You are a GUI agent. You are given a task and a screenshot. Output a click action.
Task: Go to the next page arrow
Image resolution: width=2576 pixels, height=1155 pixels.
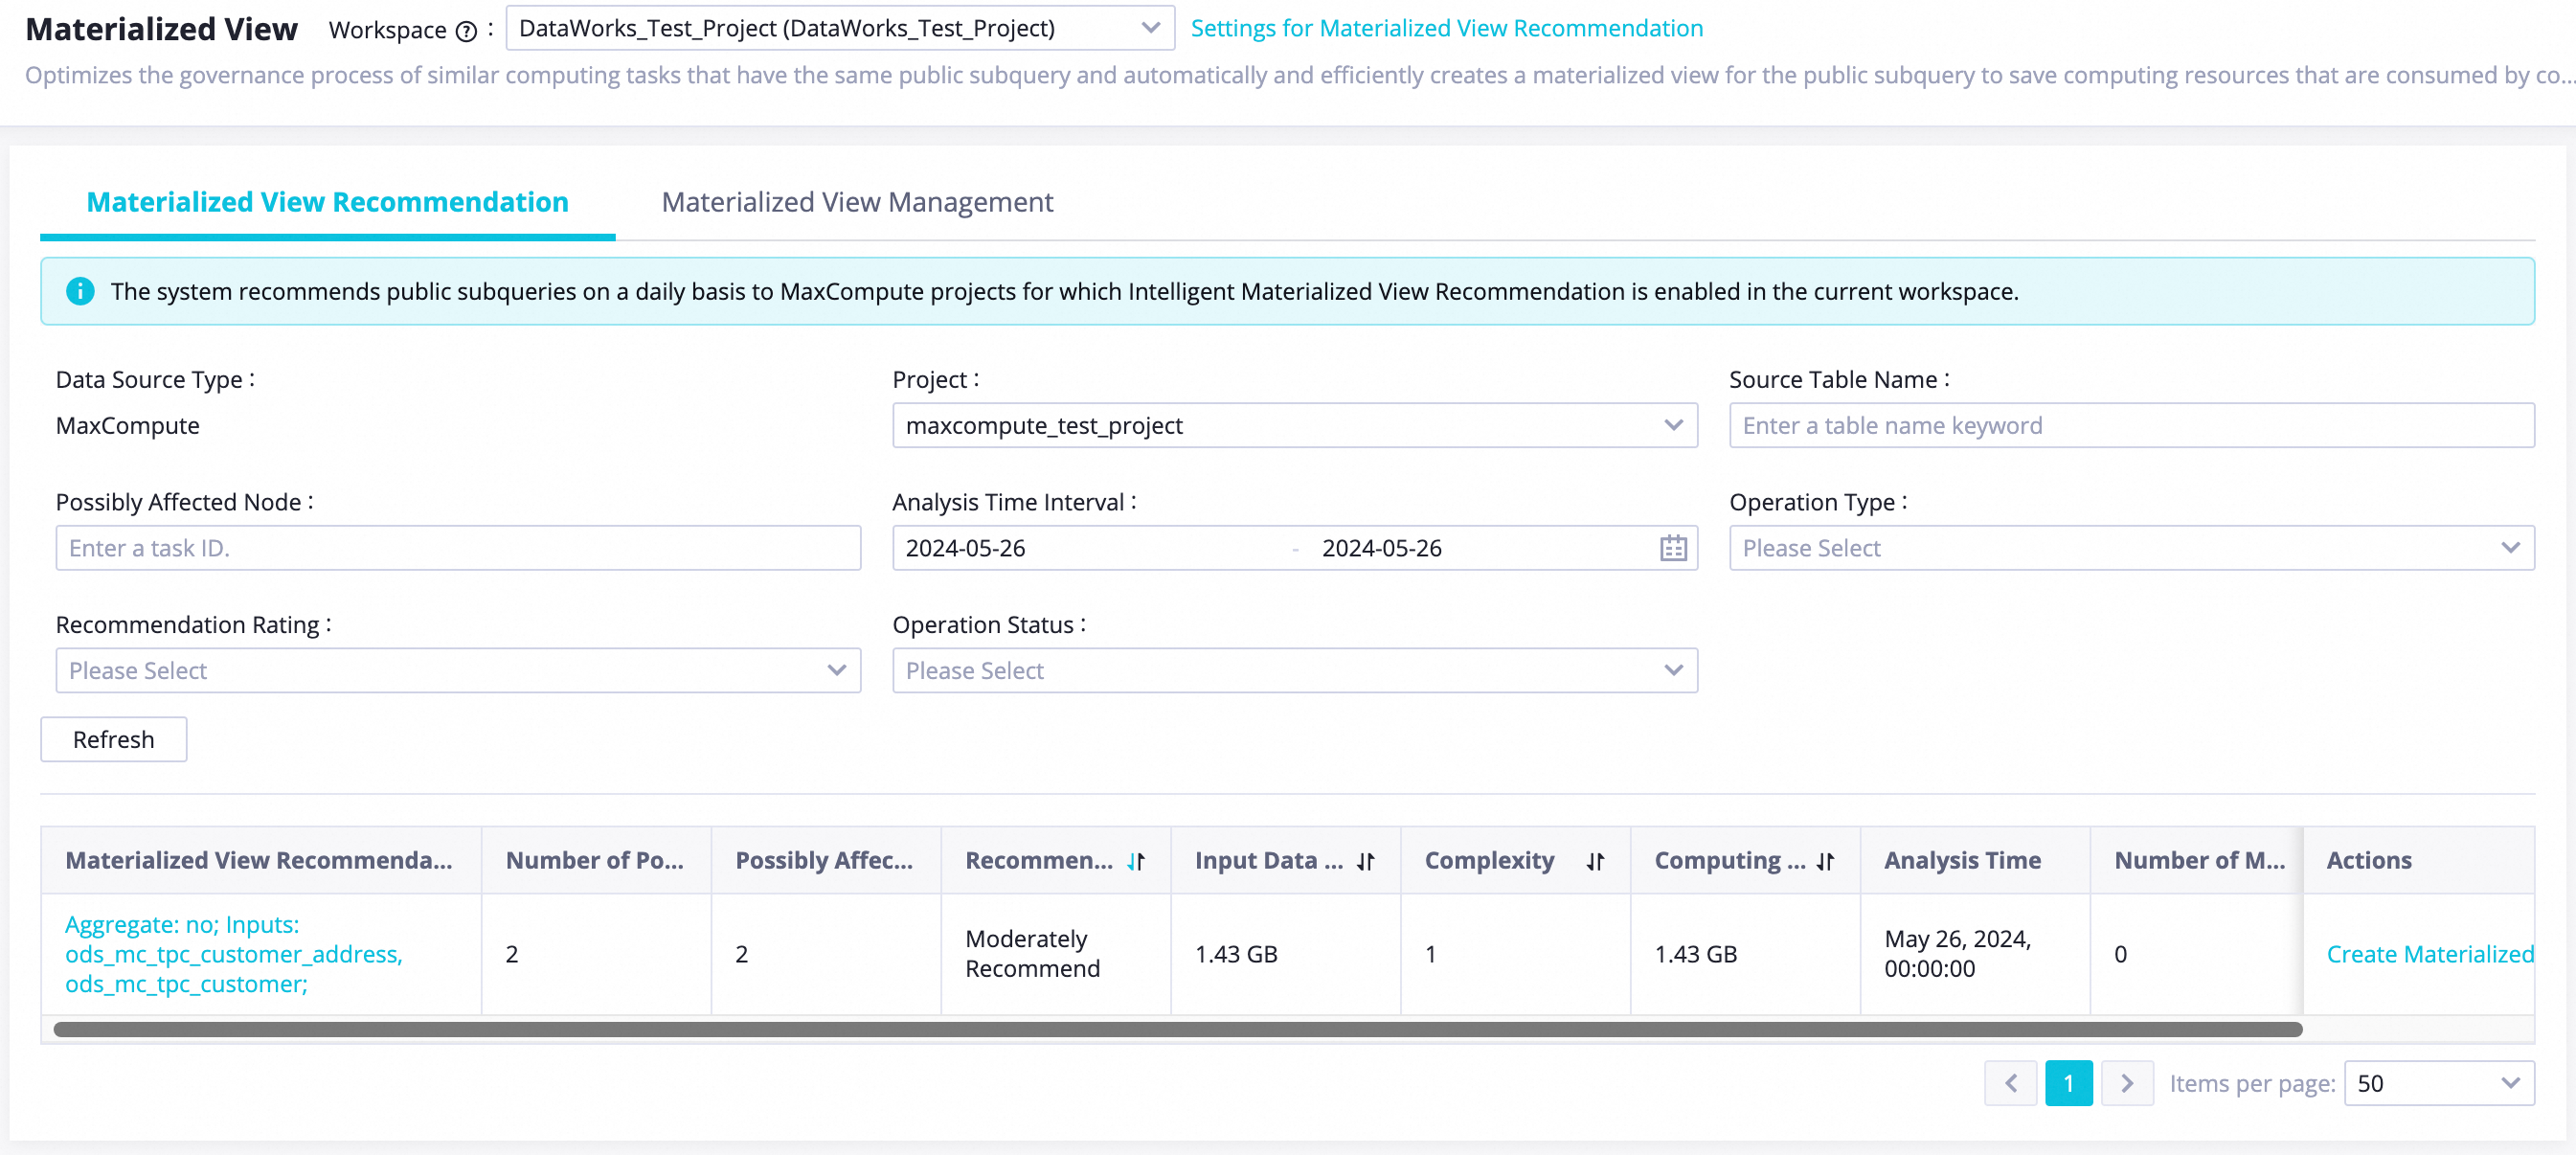[2126, 1083]
